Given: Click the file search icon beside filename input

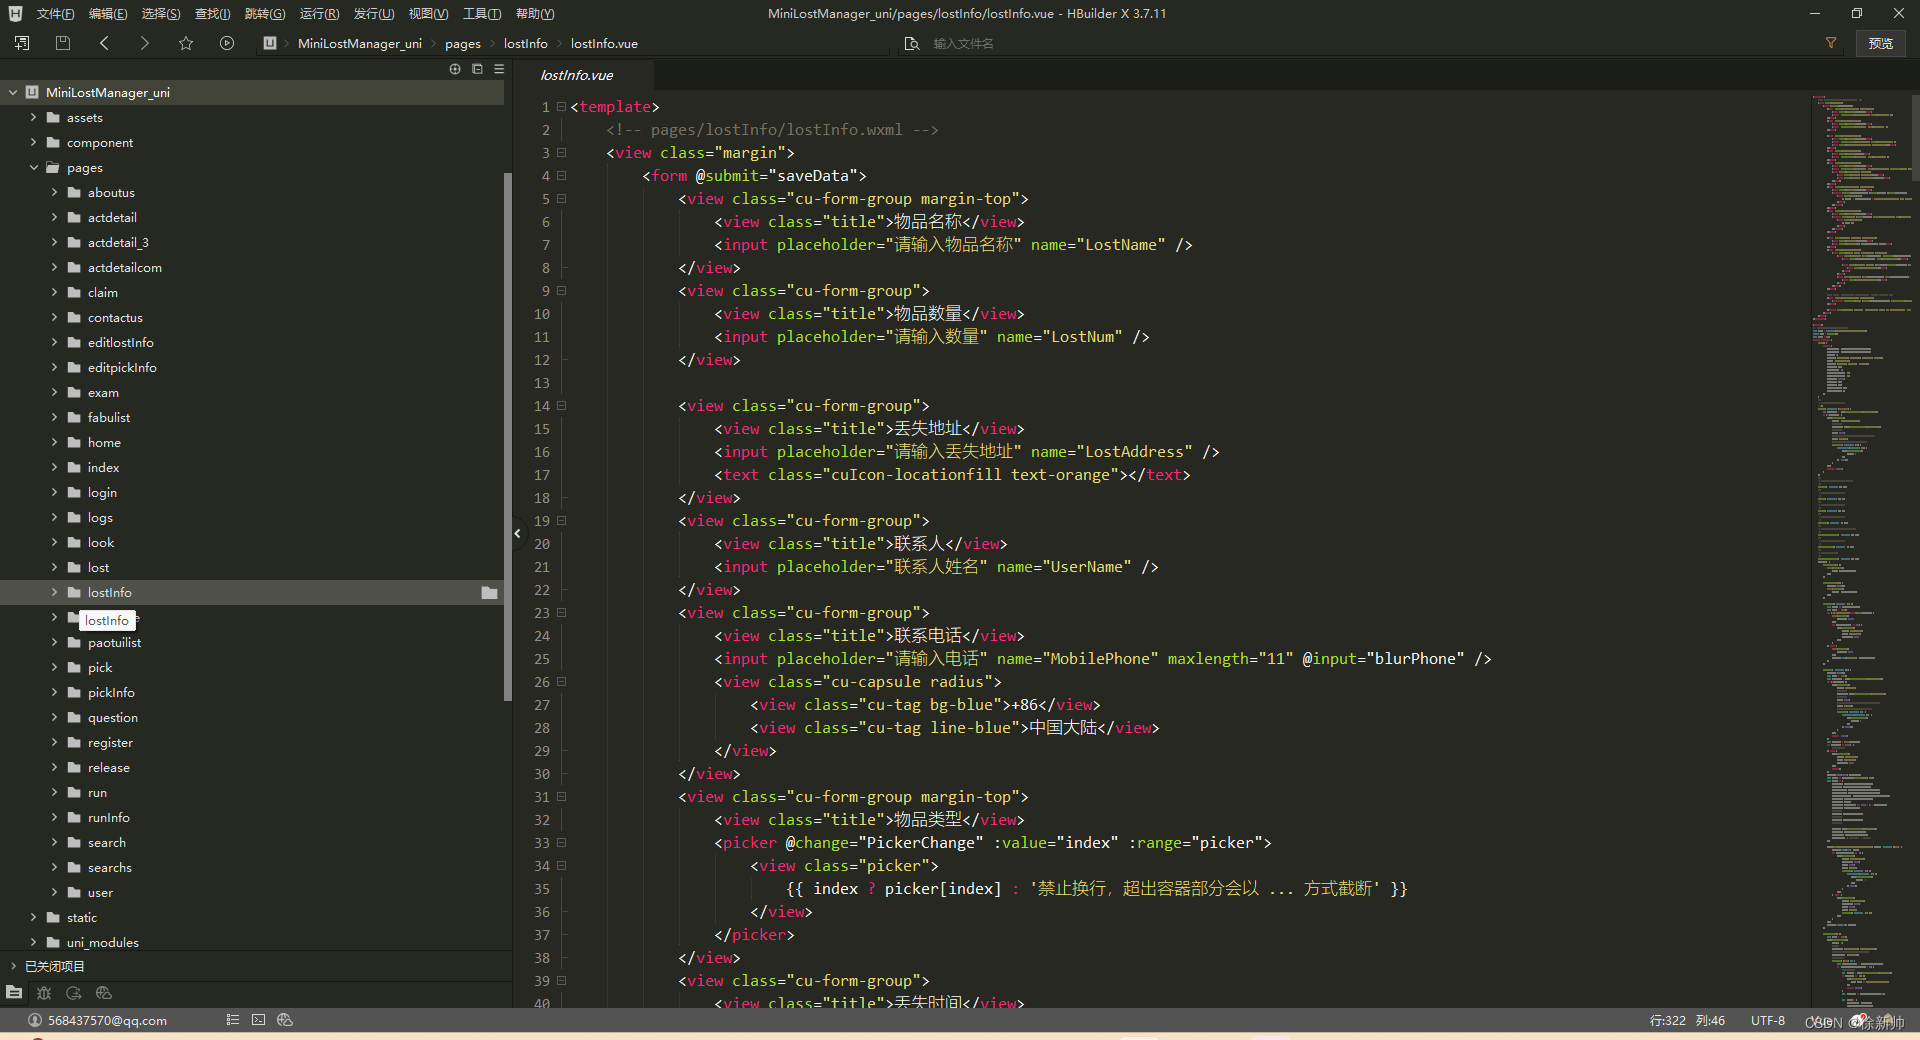Looking at the screenshot, I should pyautogui.click(x=911, y=43).
